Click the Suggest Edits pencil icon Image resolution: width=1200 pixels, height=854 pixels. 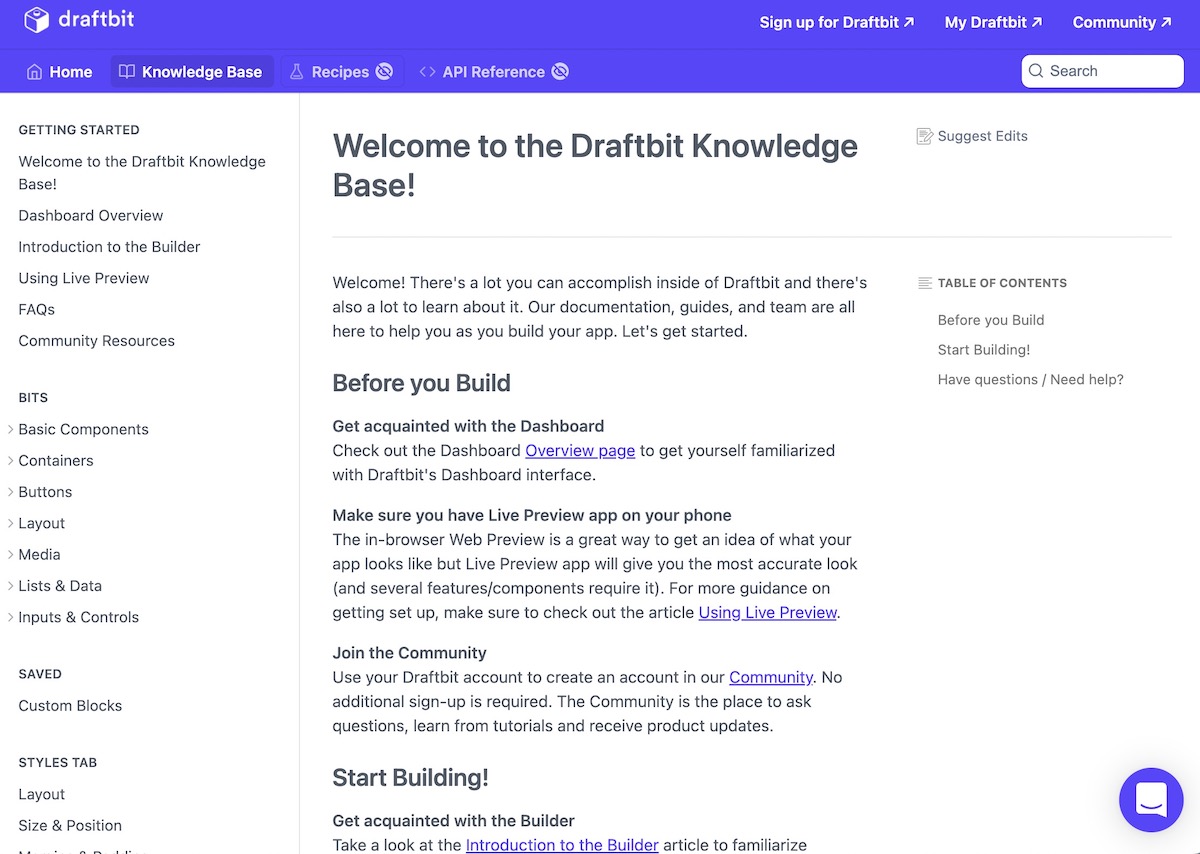pyautogui.click(x=925, y=136)
